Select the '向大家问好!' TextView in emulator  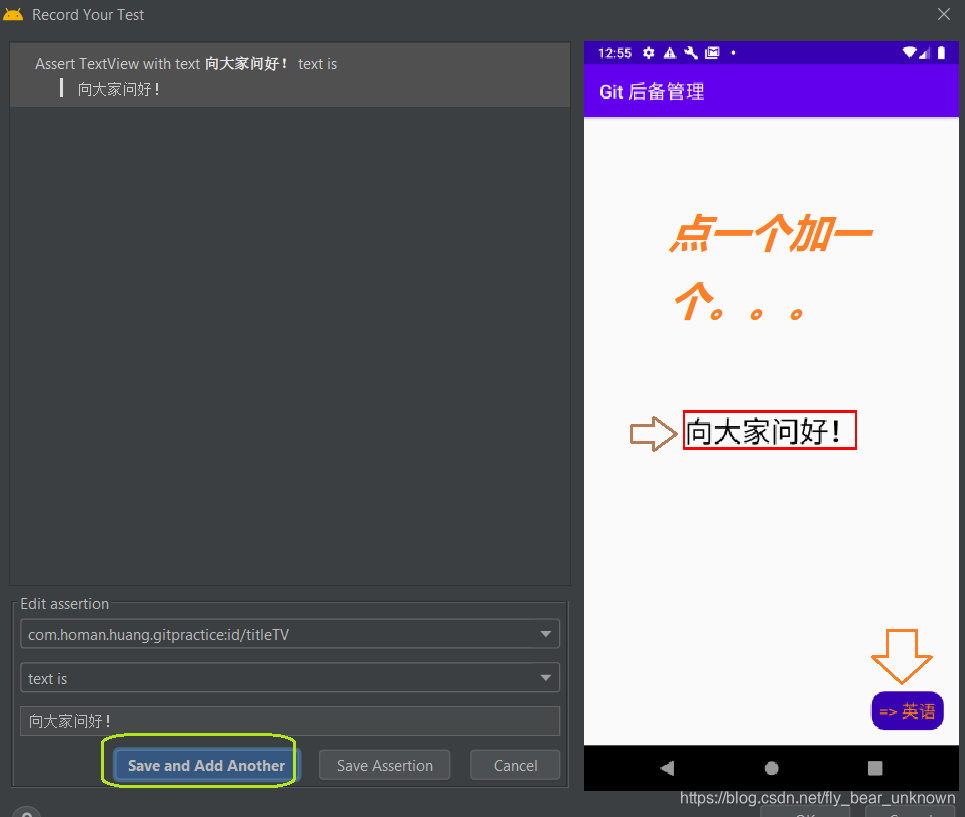point(769,431)
